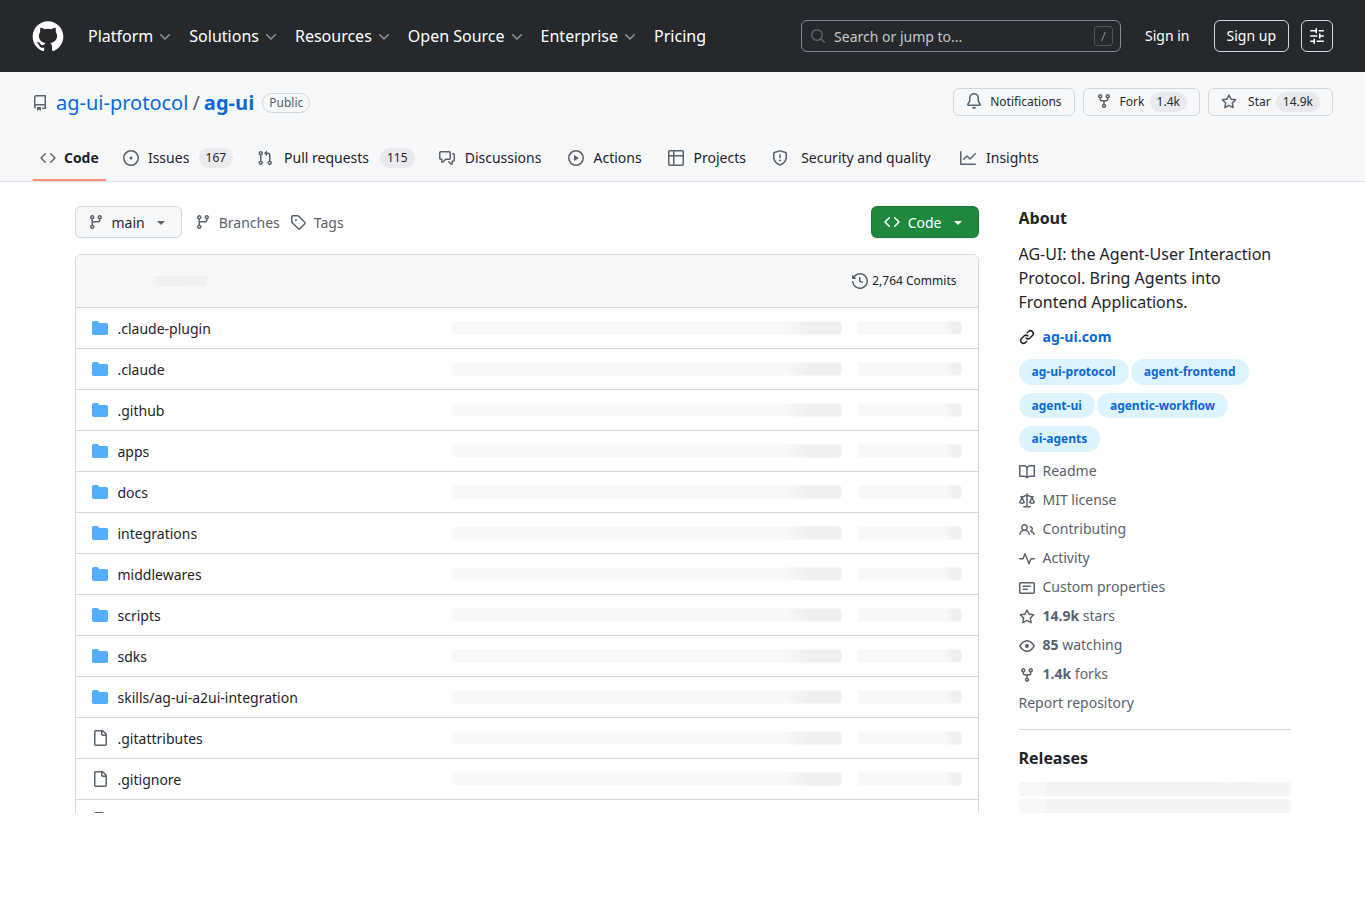Image resolution: width=1365 pixels, height=900 pixels.
Task: Switch to the Discussions tab
Action: click(x=490, y=158)
